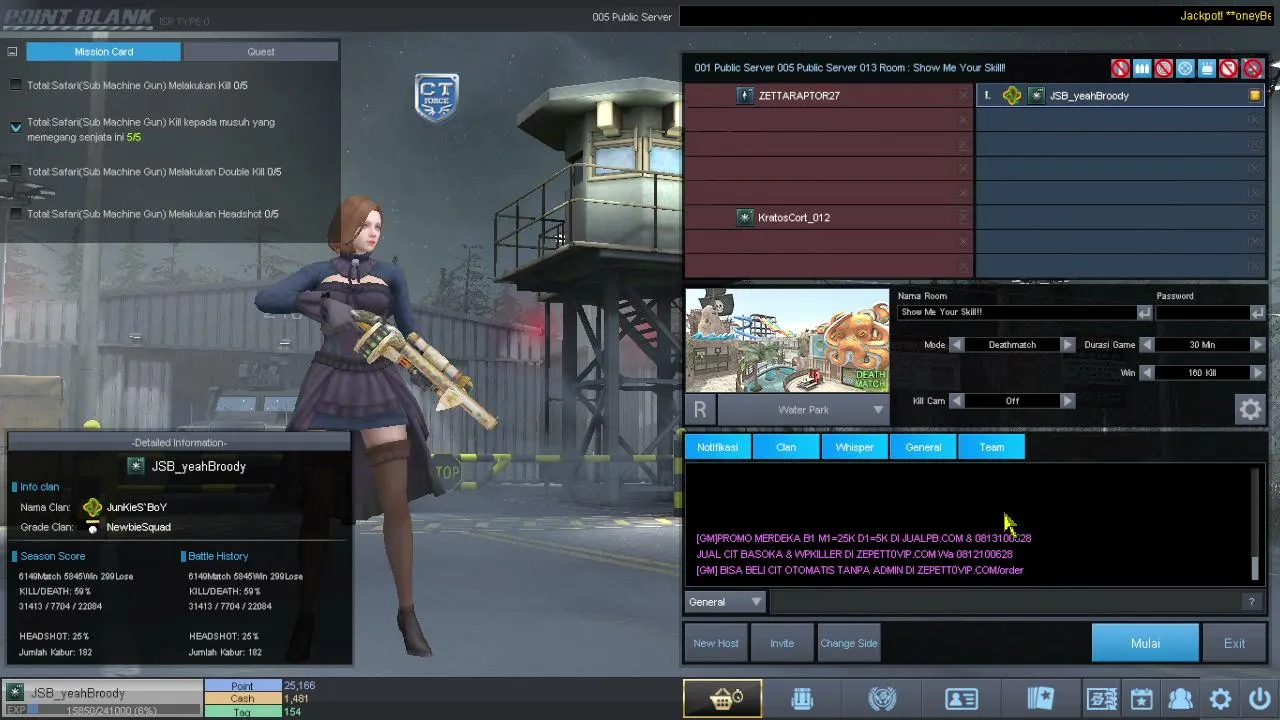
Task: Open the Clan chat tab
Action: [x=786, y=447]
